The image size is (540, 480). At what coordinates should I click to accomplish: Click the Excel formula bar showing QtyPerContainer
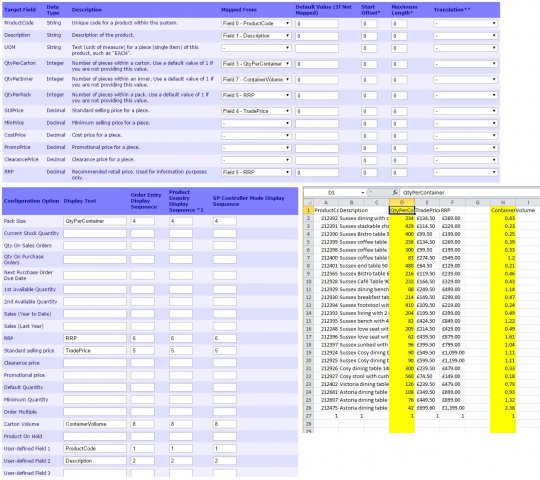point(470,192)
